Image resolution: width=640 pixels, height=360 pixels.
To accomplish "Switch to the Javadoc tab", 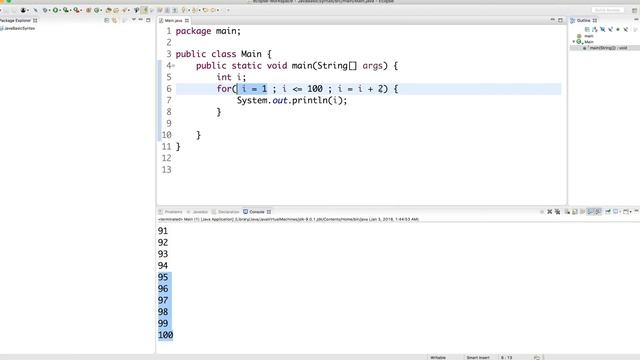I will pyautogui.click(x=197, y=212).
